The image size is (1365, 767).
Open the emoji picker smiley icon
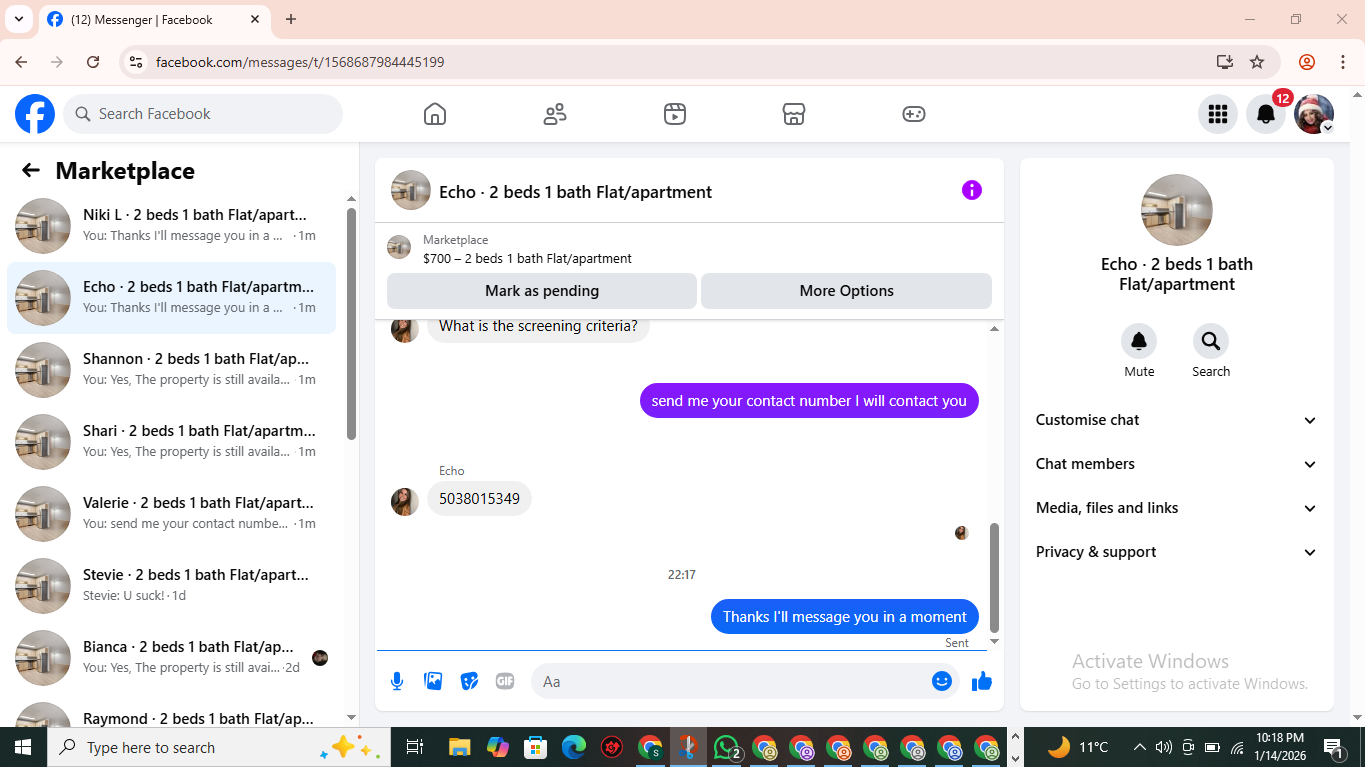click(x=942, y=681)
